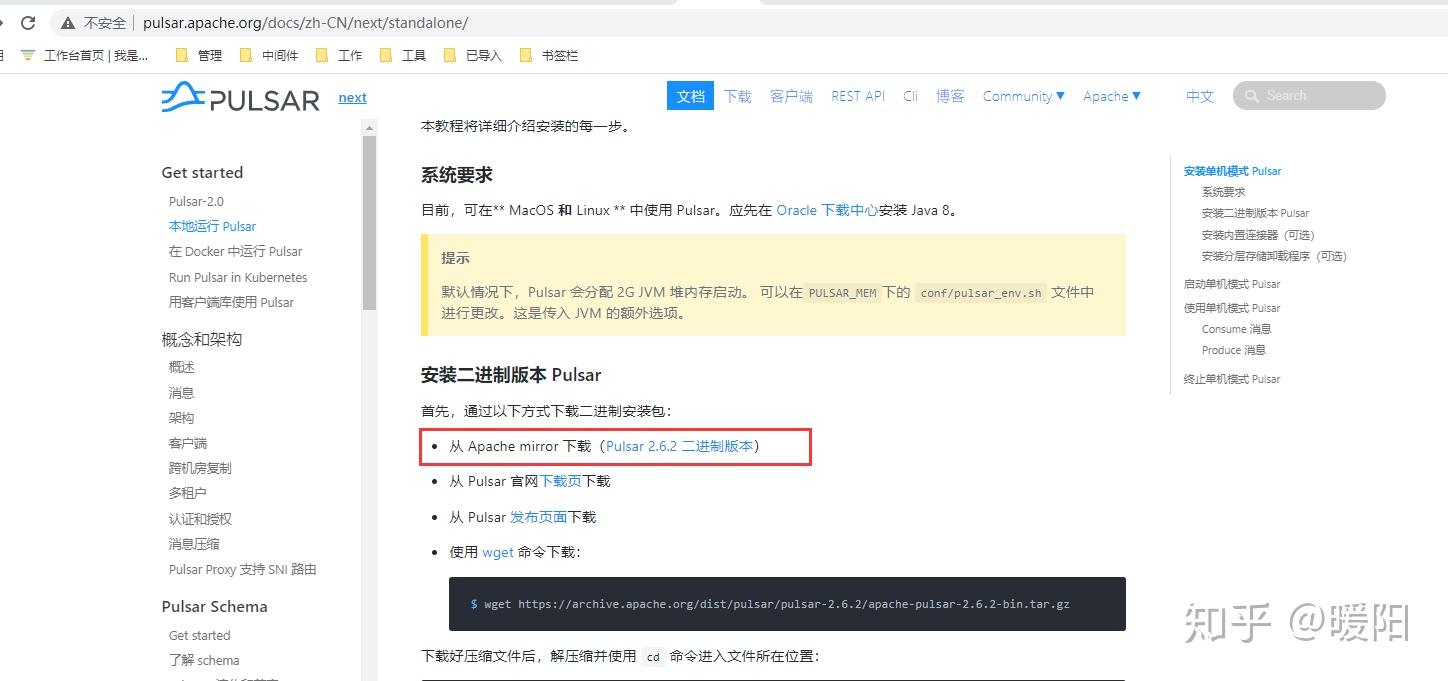Expand the Community dropdown menu

click(1022, 95)
